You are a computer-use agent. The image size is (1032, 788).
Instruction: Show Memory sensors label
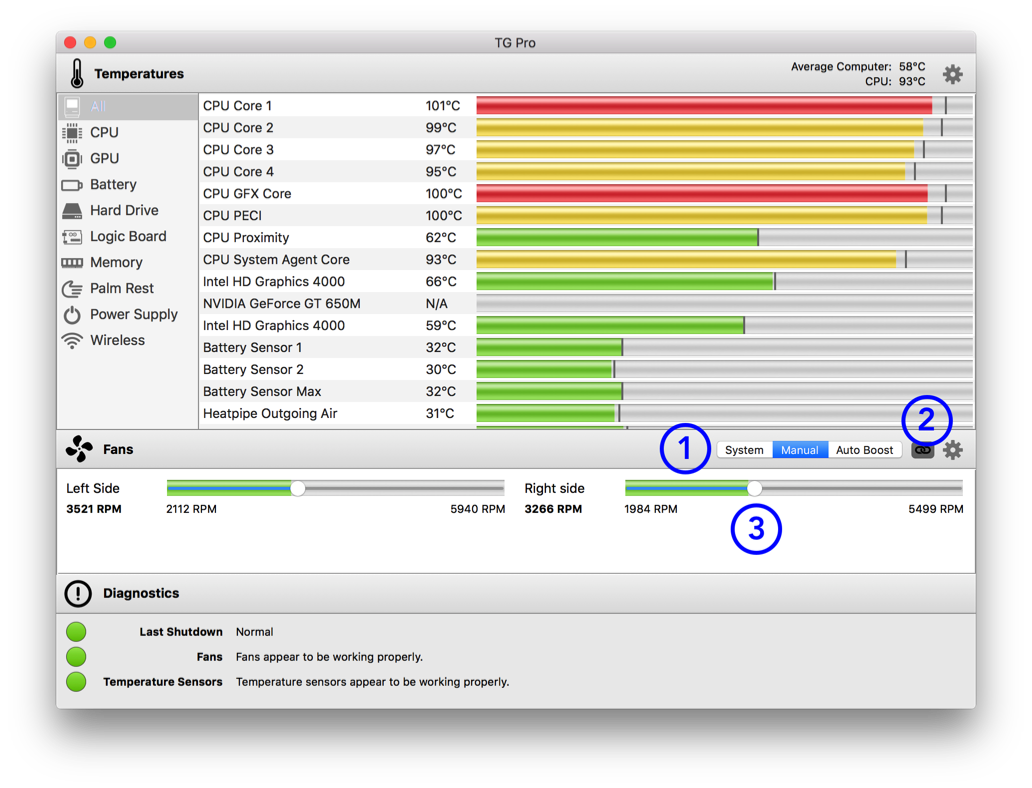tap(116, 263)
